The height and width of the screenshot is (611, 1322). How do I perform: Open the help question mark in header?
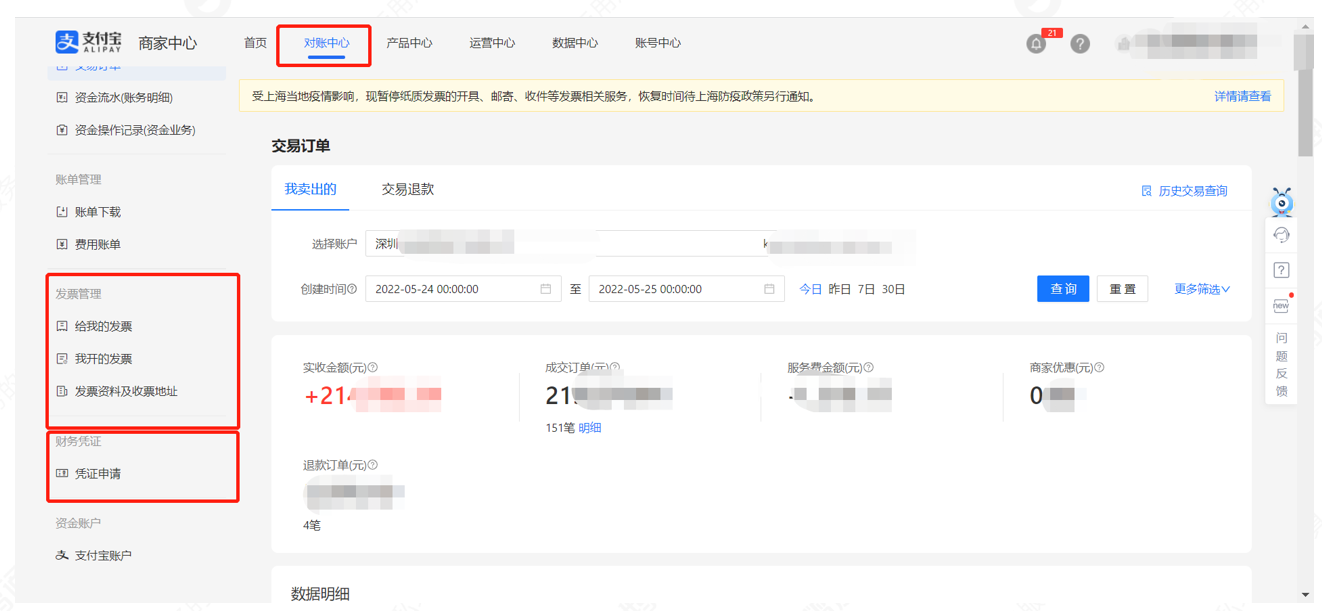coord(1080,44)
